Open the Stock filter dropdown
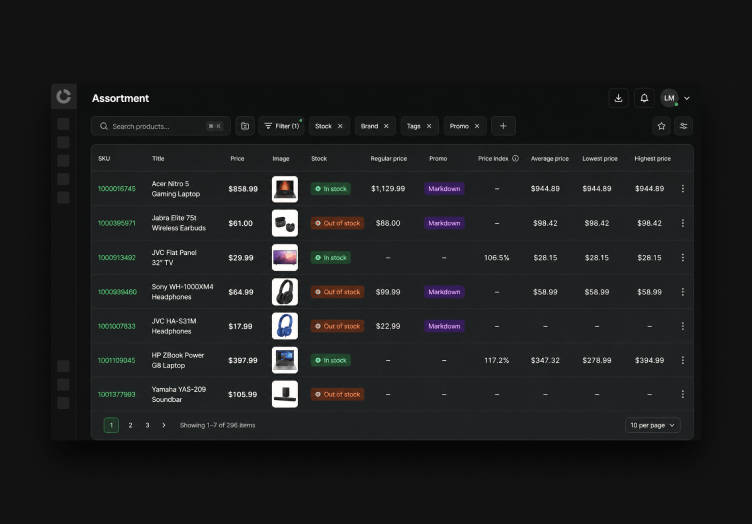752x524 pixels. click(x=323, y=126)
